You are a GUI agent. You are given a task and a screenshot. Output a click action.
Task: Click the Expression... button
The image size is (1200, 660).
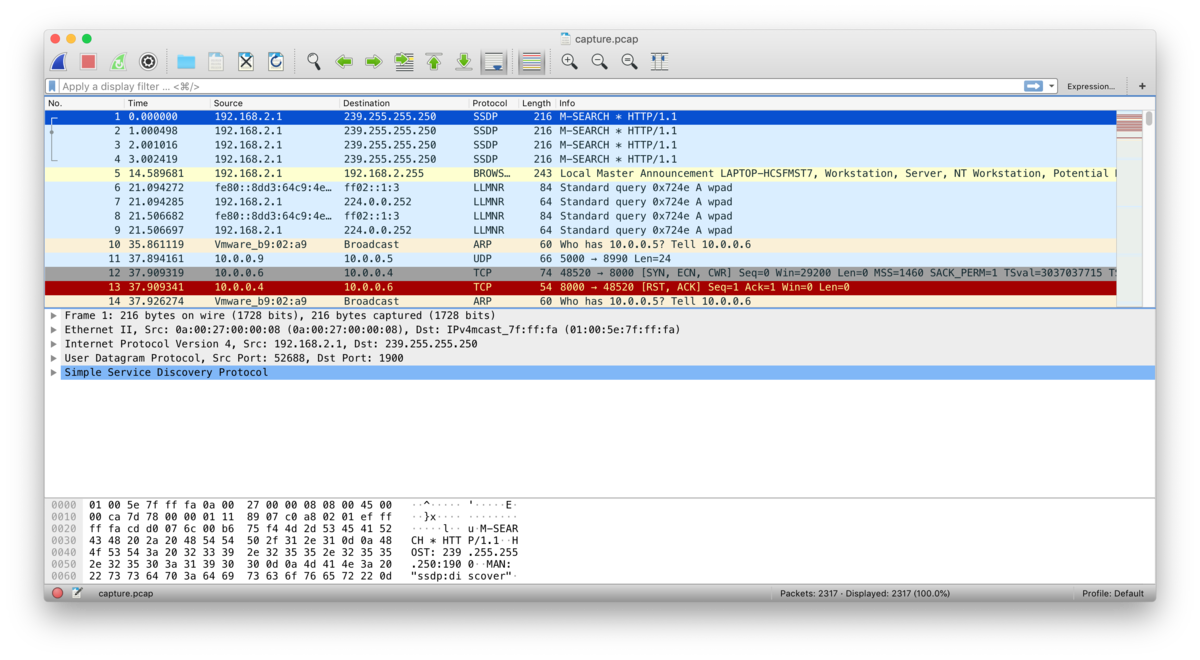pos(1090,87)
